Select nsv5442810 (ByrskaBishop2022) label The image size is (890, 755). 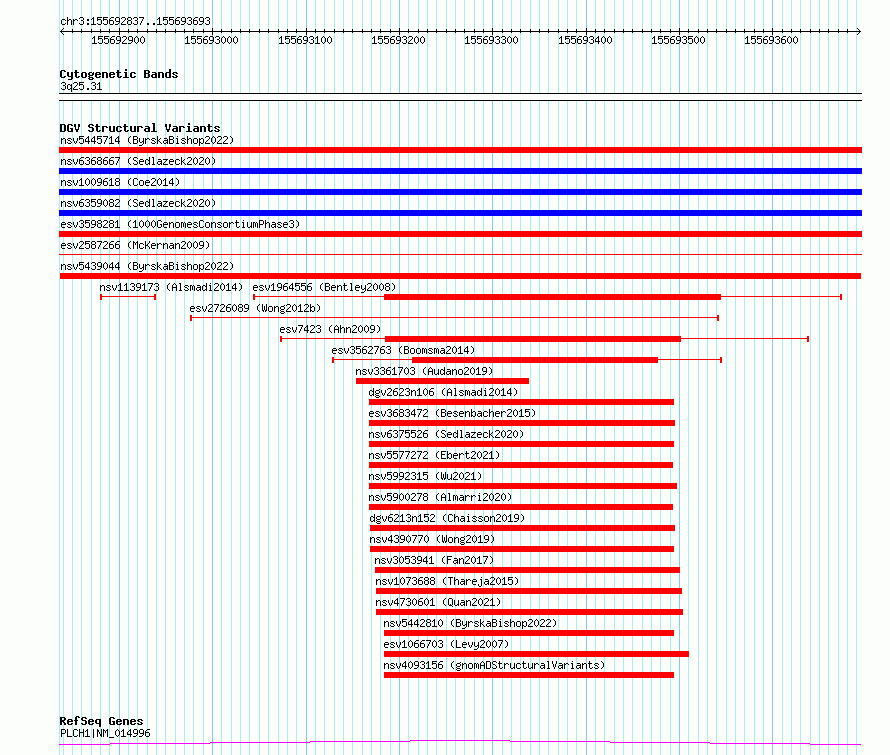pos(470,623)
